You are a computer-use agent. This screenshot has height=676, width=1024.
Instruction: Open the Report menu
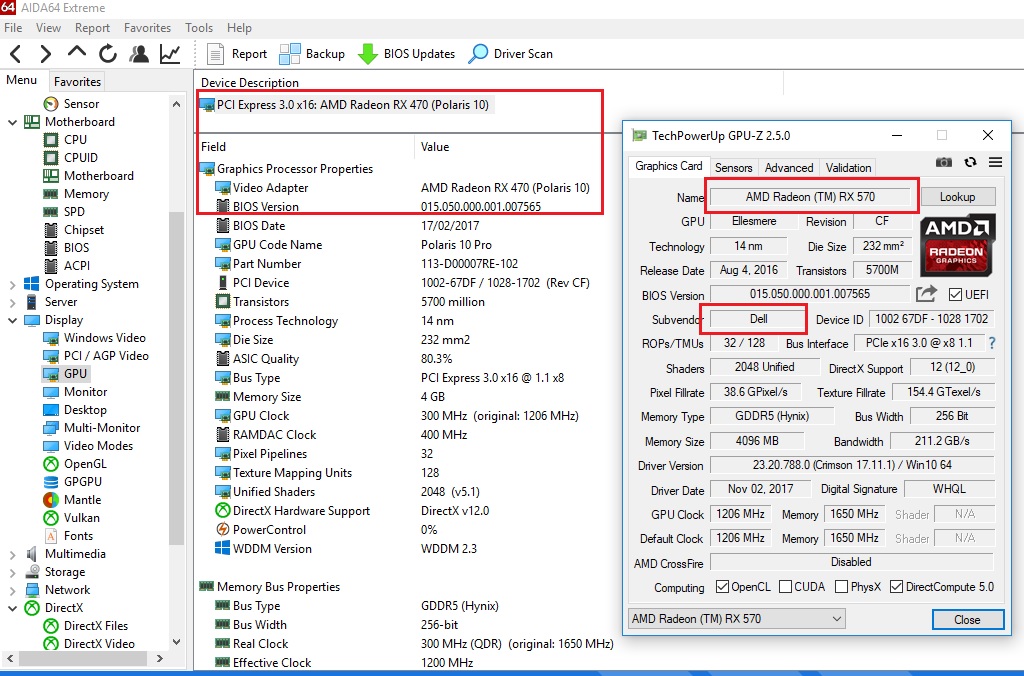(x=92, y=27)
